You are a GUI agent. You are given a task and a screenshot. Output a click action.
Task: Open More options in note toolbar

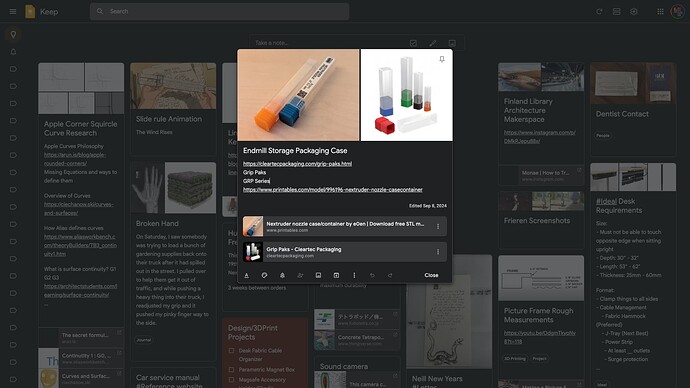point(354,275)
